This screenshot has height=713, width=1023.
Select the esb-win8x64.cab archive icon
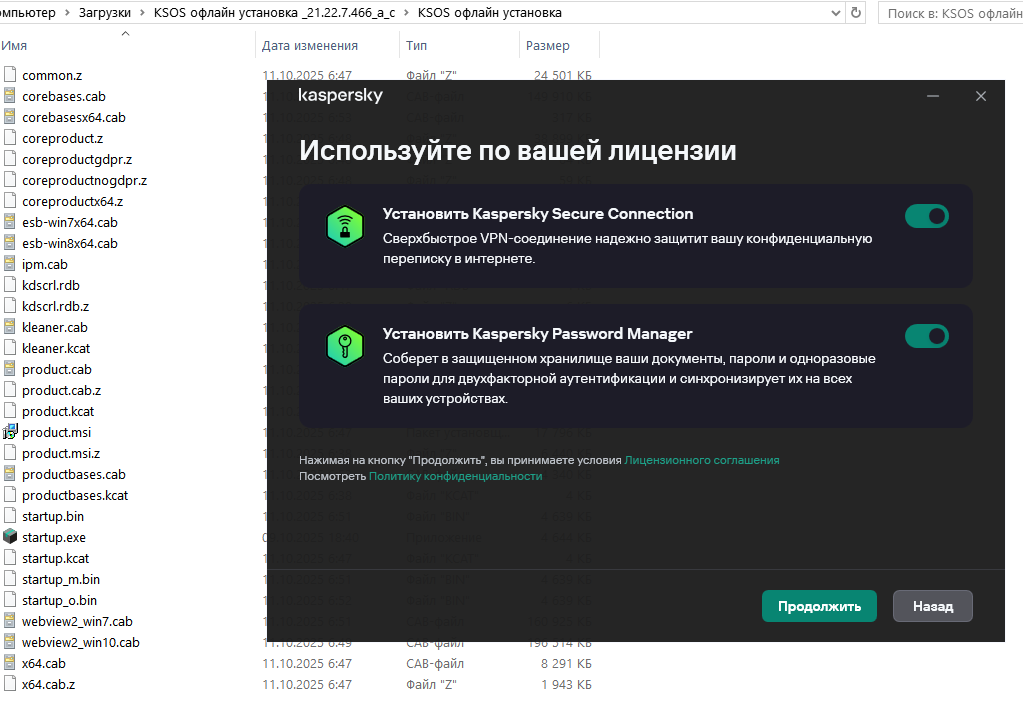[10, 243]
